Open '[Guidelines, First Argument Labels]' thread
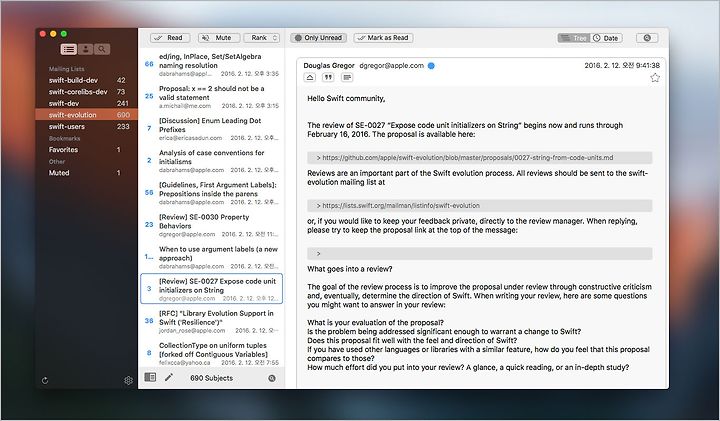720x421 pixels. (x=212, y=193)
